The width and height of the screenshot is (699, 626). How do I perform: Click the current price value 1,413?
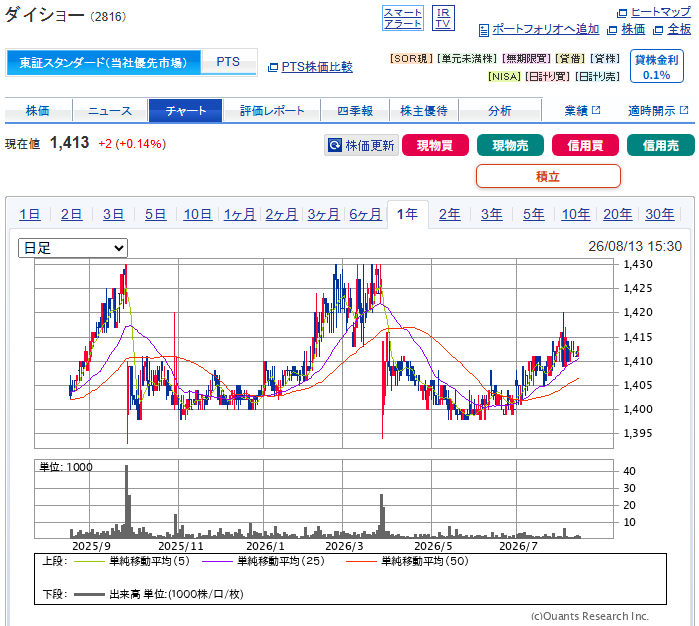tap(70, 143)
